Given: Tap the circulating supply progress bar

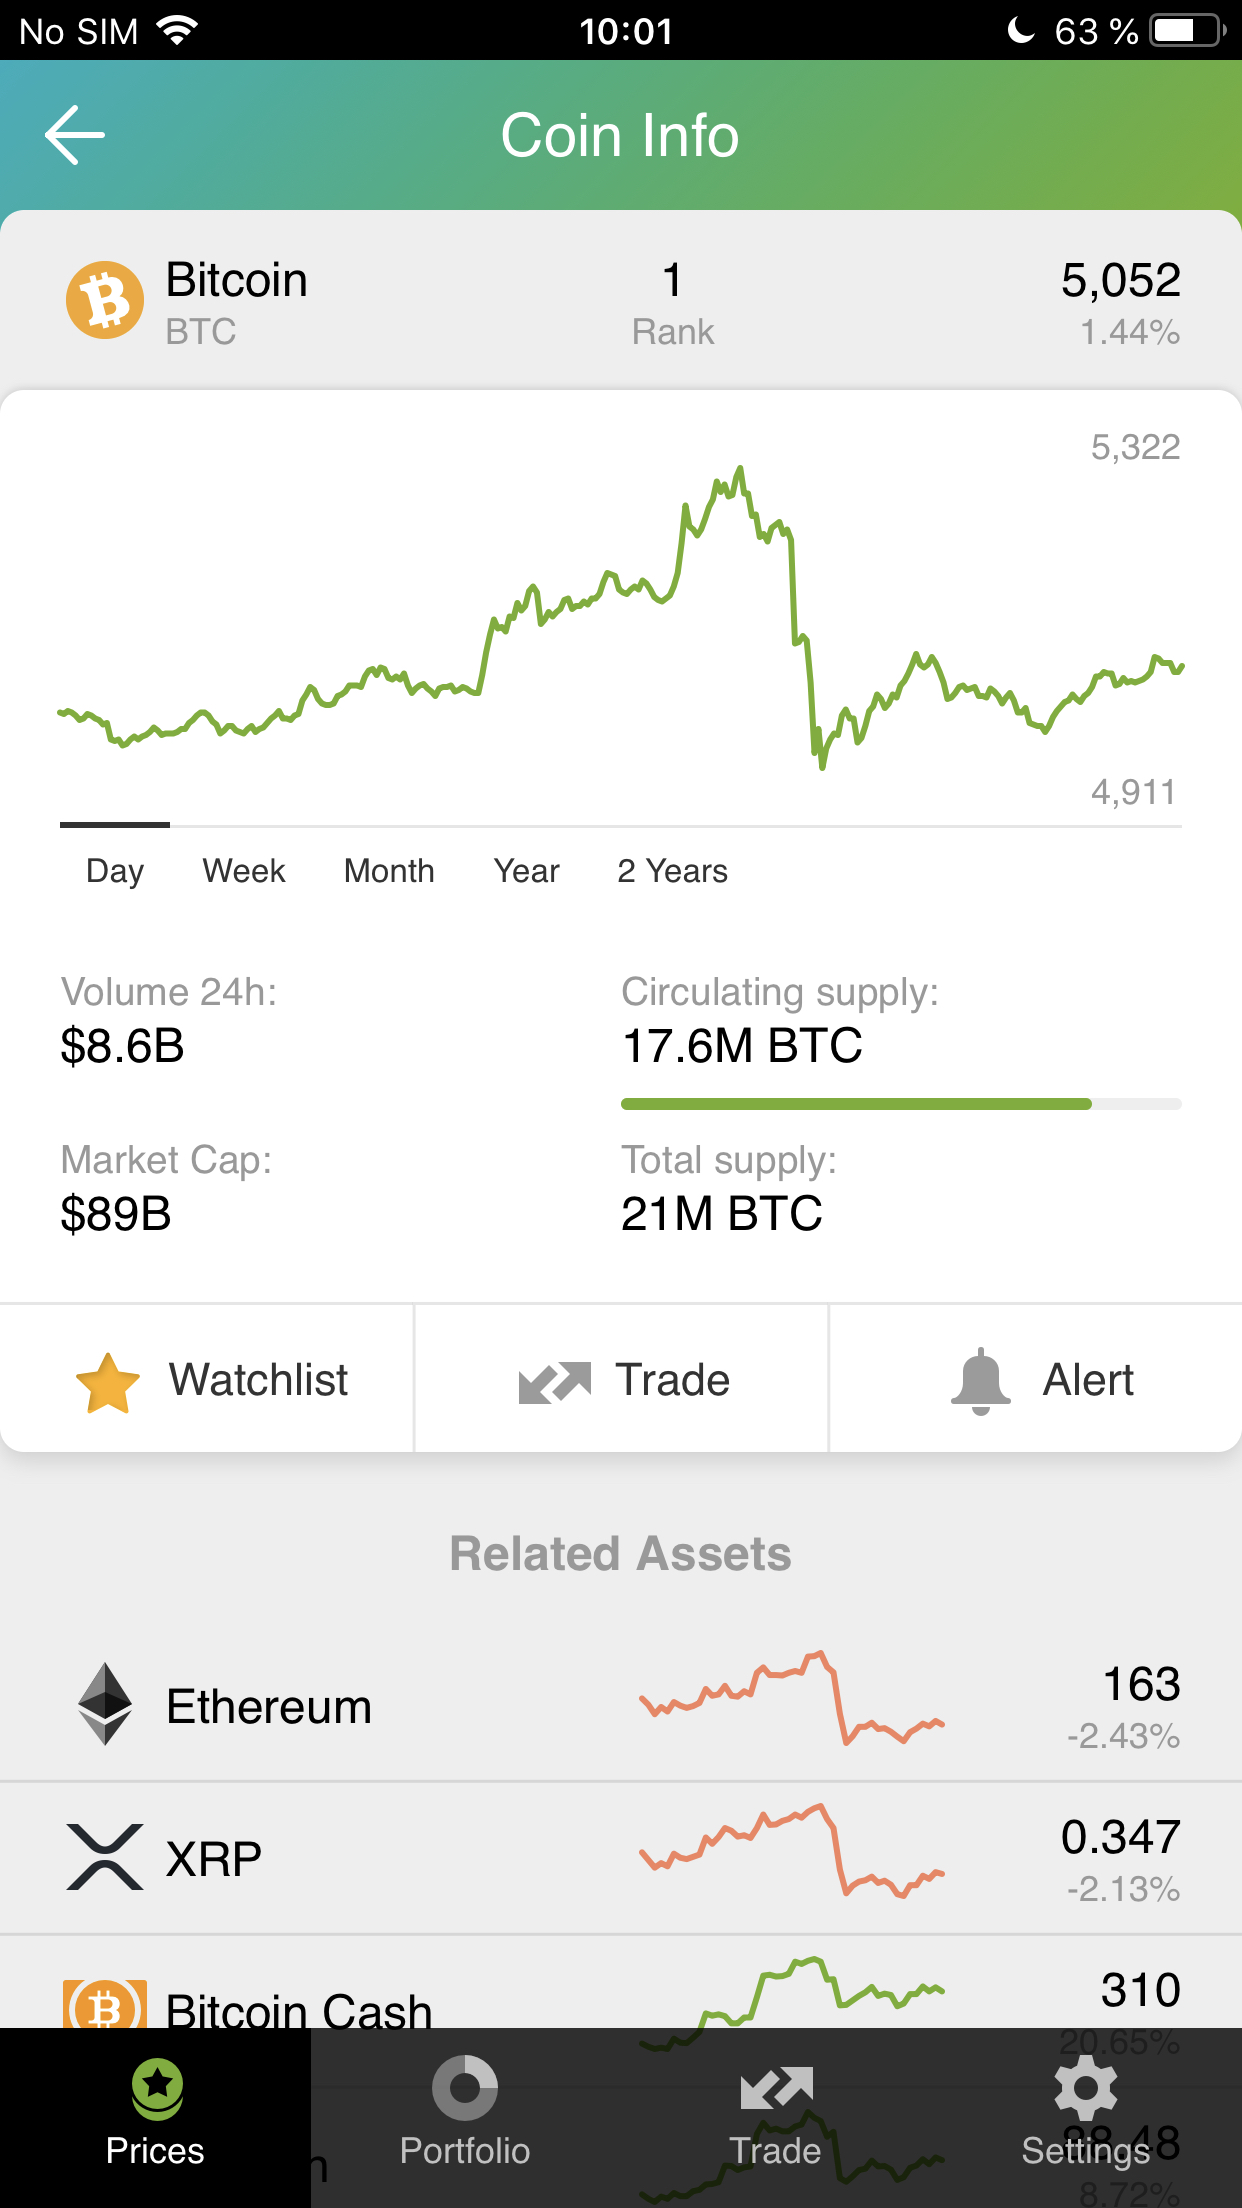Looking at the screenshot, I should 901,1104.
